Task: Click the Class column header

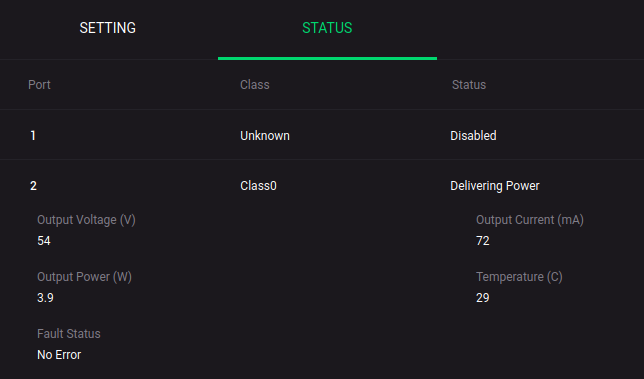Action: pos(255,85)
